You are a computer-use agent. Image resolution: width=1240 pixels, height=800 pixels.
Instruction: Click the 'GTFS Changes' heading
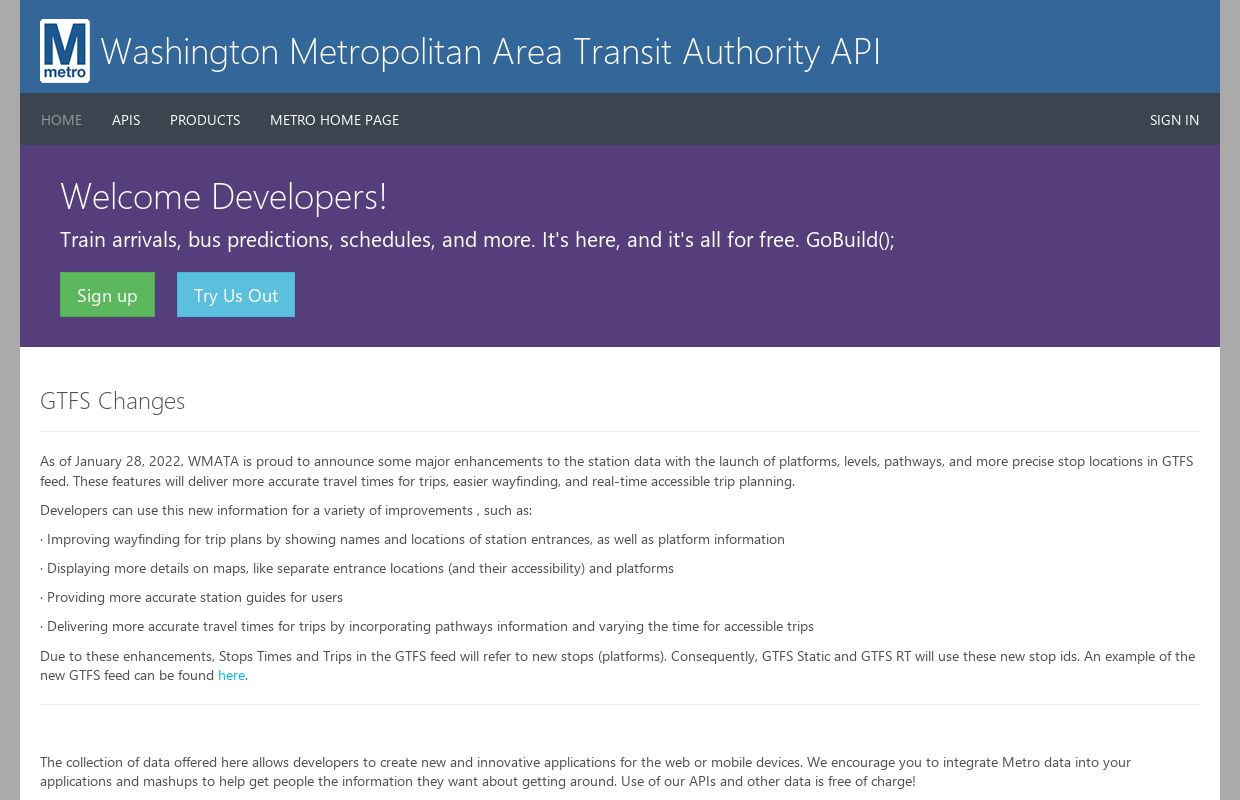(112, 401)
